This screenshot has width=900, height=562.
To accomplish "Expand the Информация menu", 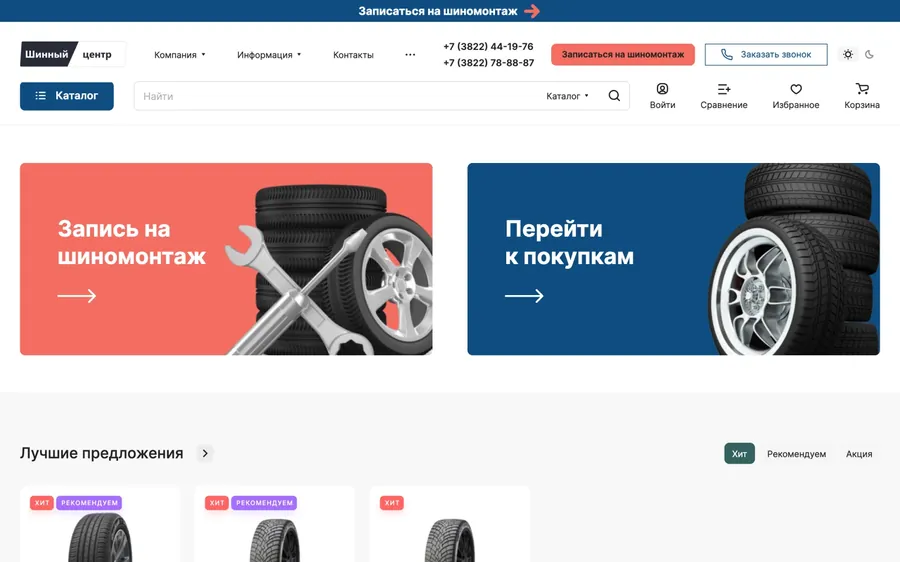I will (269, 55).
